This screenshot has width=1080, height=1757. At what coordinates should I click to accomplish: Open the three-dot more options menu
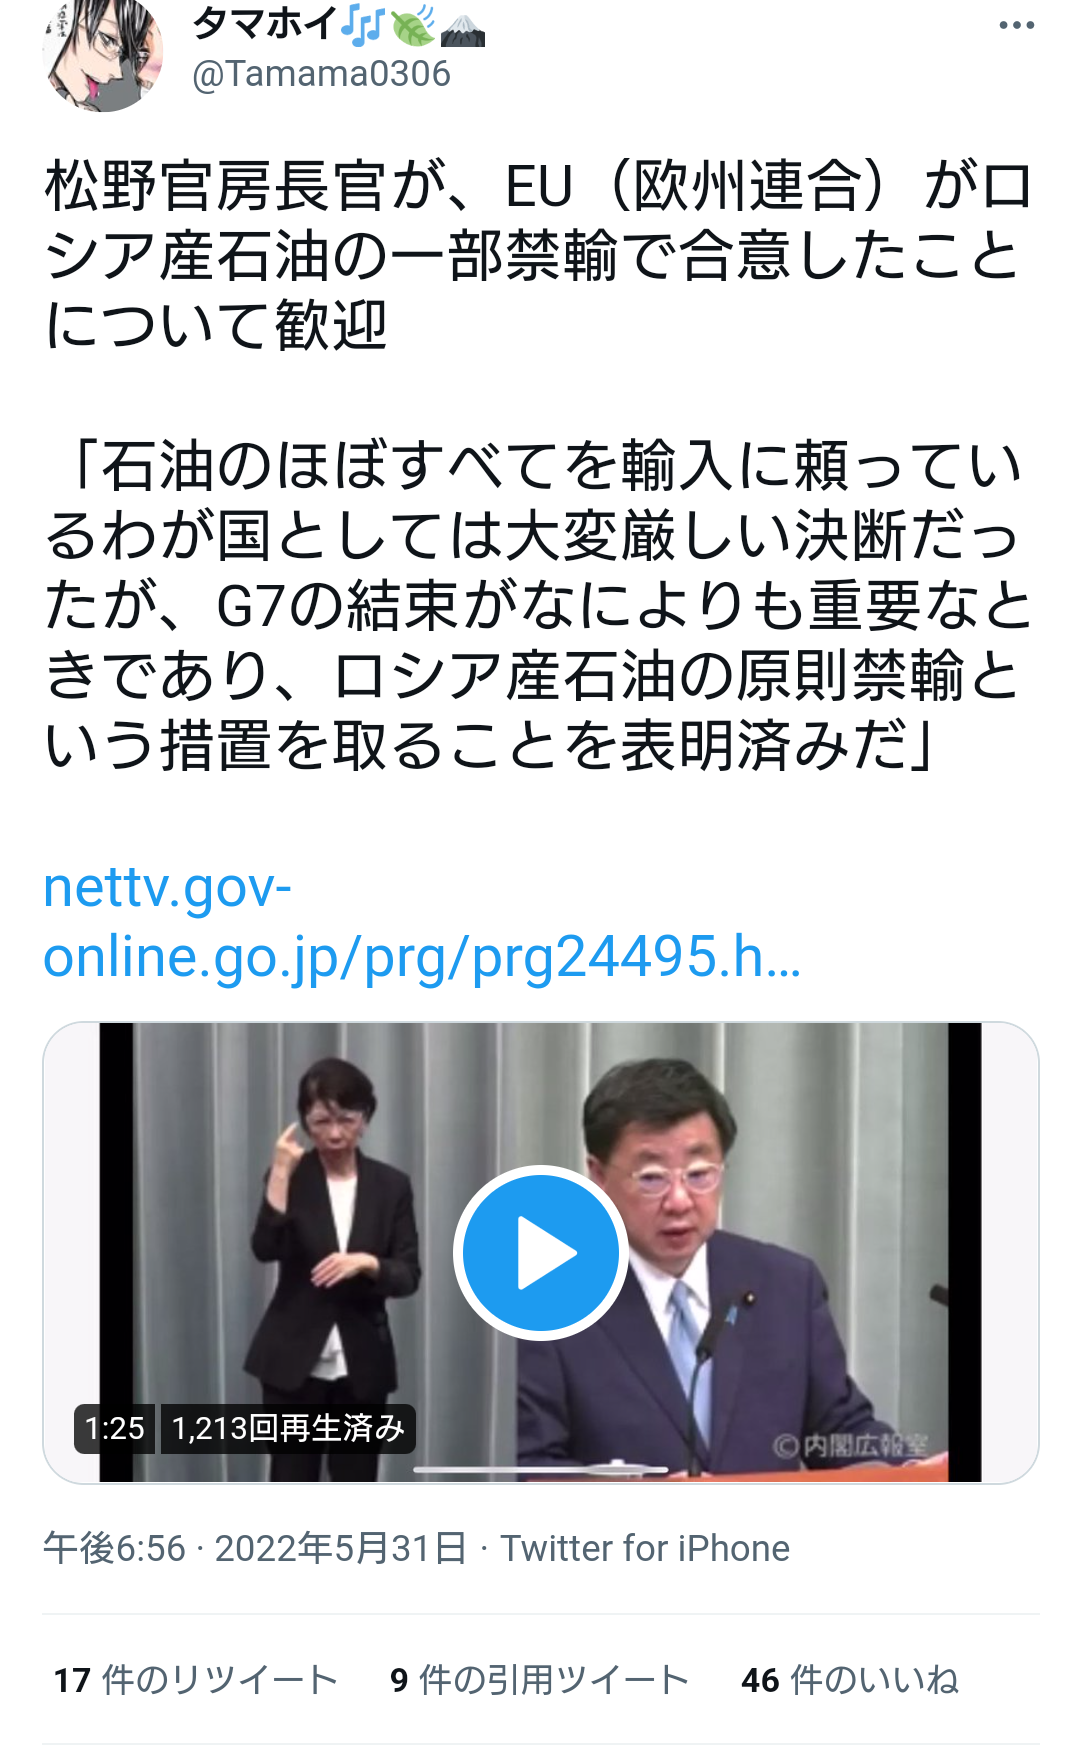point(1016,25)
